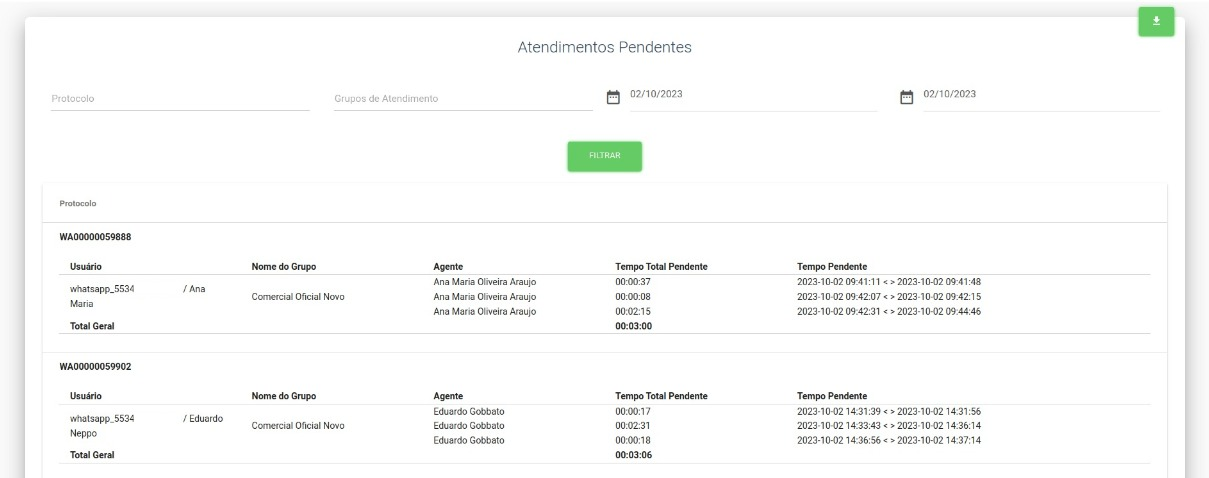Click the Protocolo table column header
The image size is (1209, 478).
tap(78, 203)
